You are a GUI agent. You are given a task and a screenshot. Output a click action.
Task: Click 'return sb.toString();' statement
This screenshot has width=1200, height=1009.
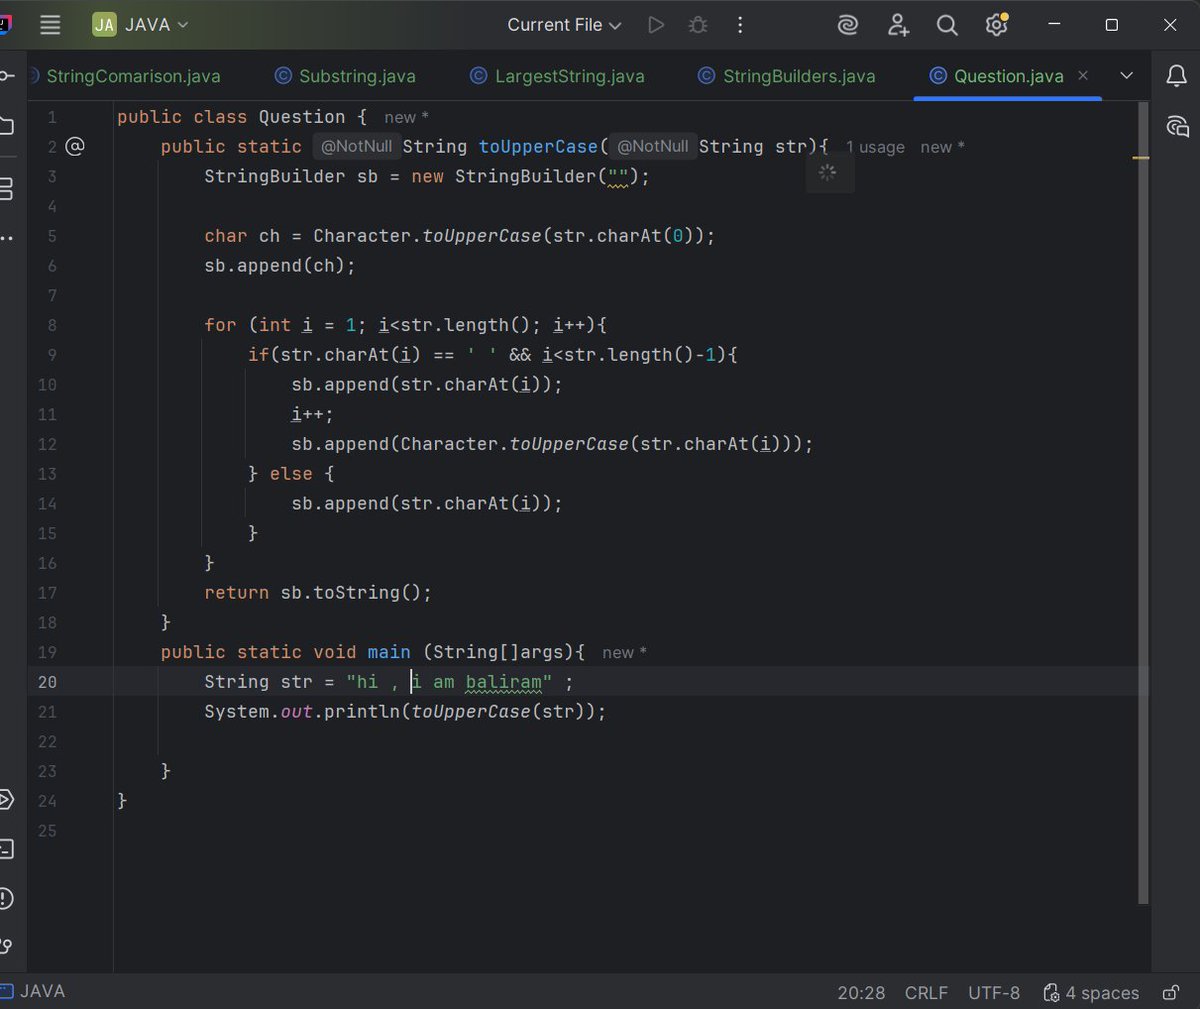[x=318, y=593]
